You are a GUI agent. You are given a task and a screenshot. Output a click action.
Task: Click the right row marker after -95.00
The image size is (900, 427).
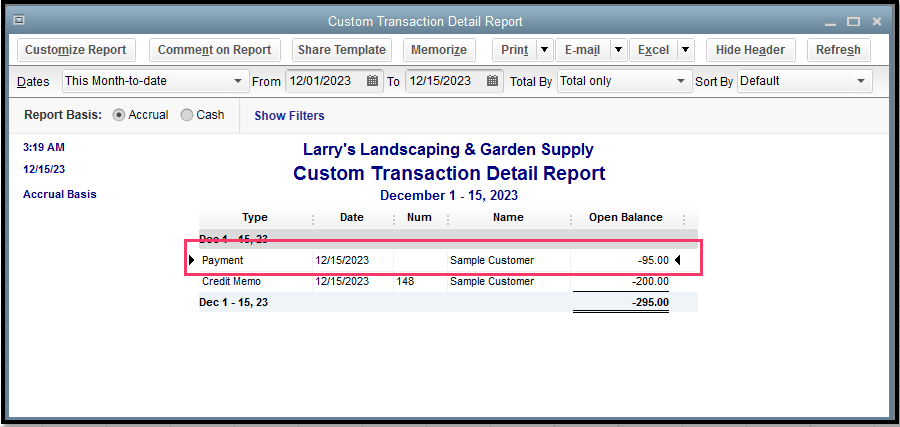677,261
